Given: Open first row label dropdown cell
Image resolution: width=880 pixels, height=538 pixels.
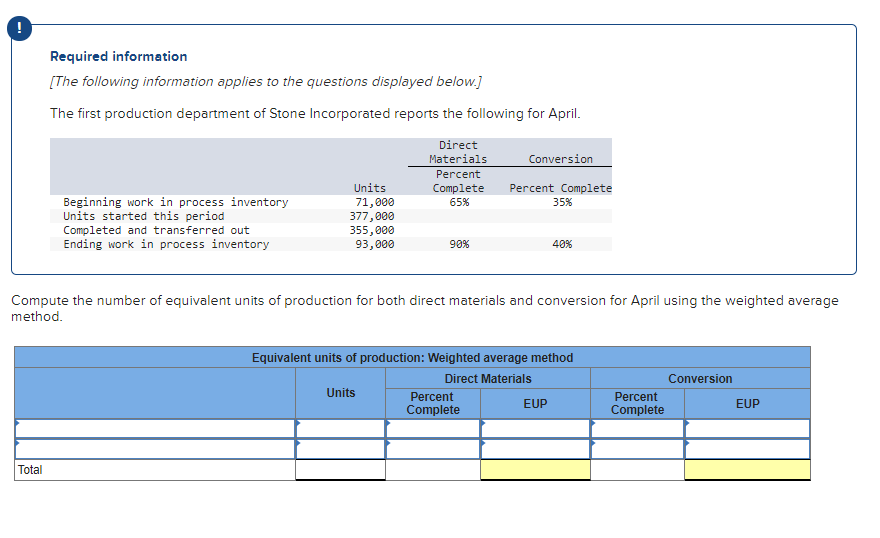Looking at the screenshot, I should tap(155, 429).
